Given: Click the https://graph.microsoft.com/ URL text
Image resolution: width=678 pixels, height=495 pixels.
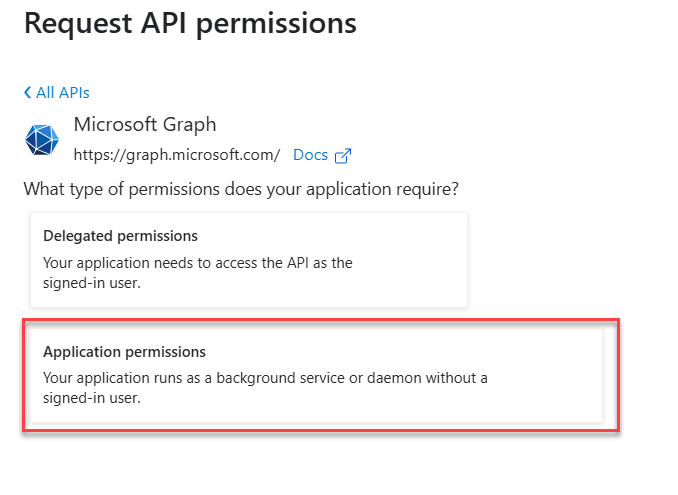Looking at the screenshot, I should (x=177, y=155).
